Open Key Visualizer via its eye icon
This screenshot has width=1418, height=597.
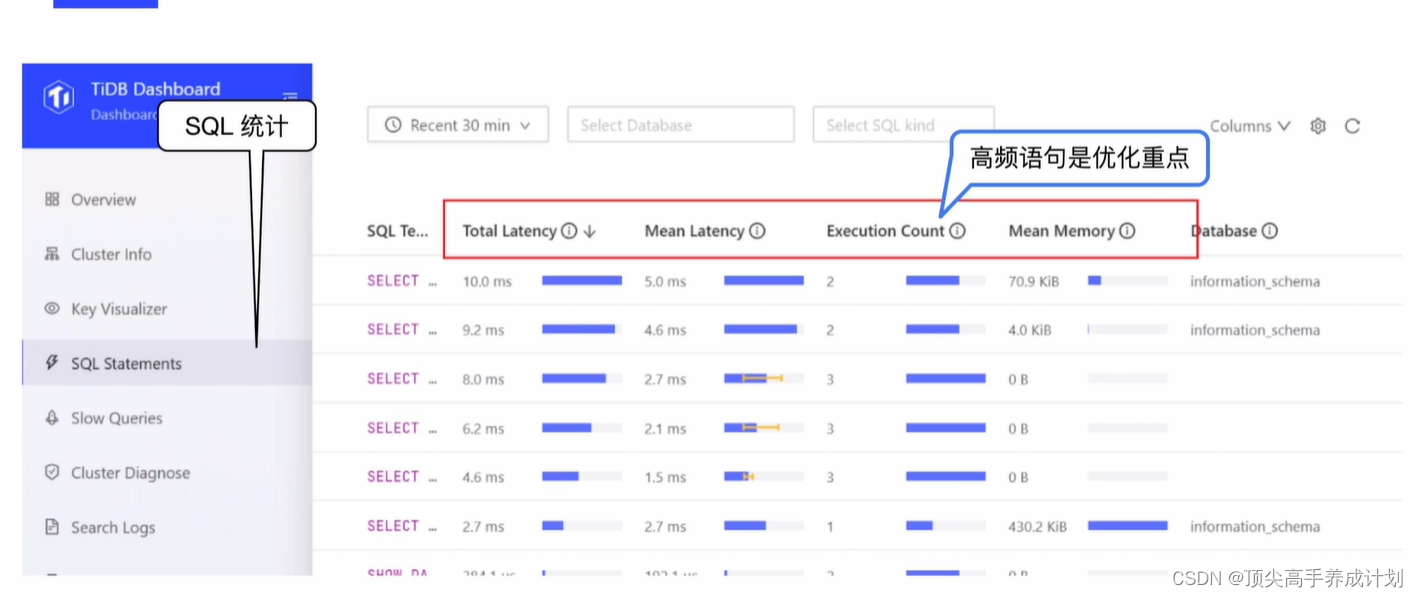52,309
